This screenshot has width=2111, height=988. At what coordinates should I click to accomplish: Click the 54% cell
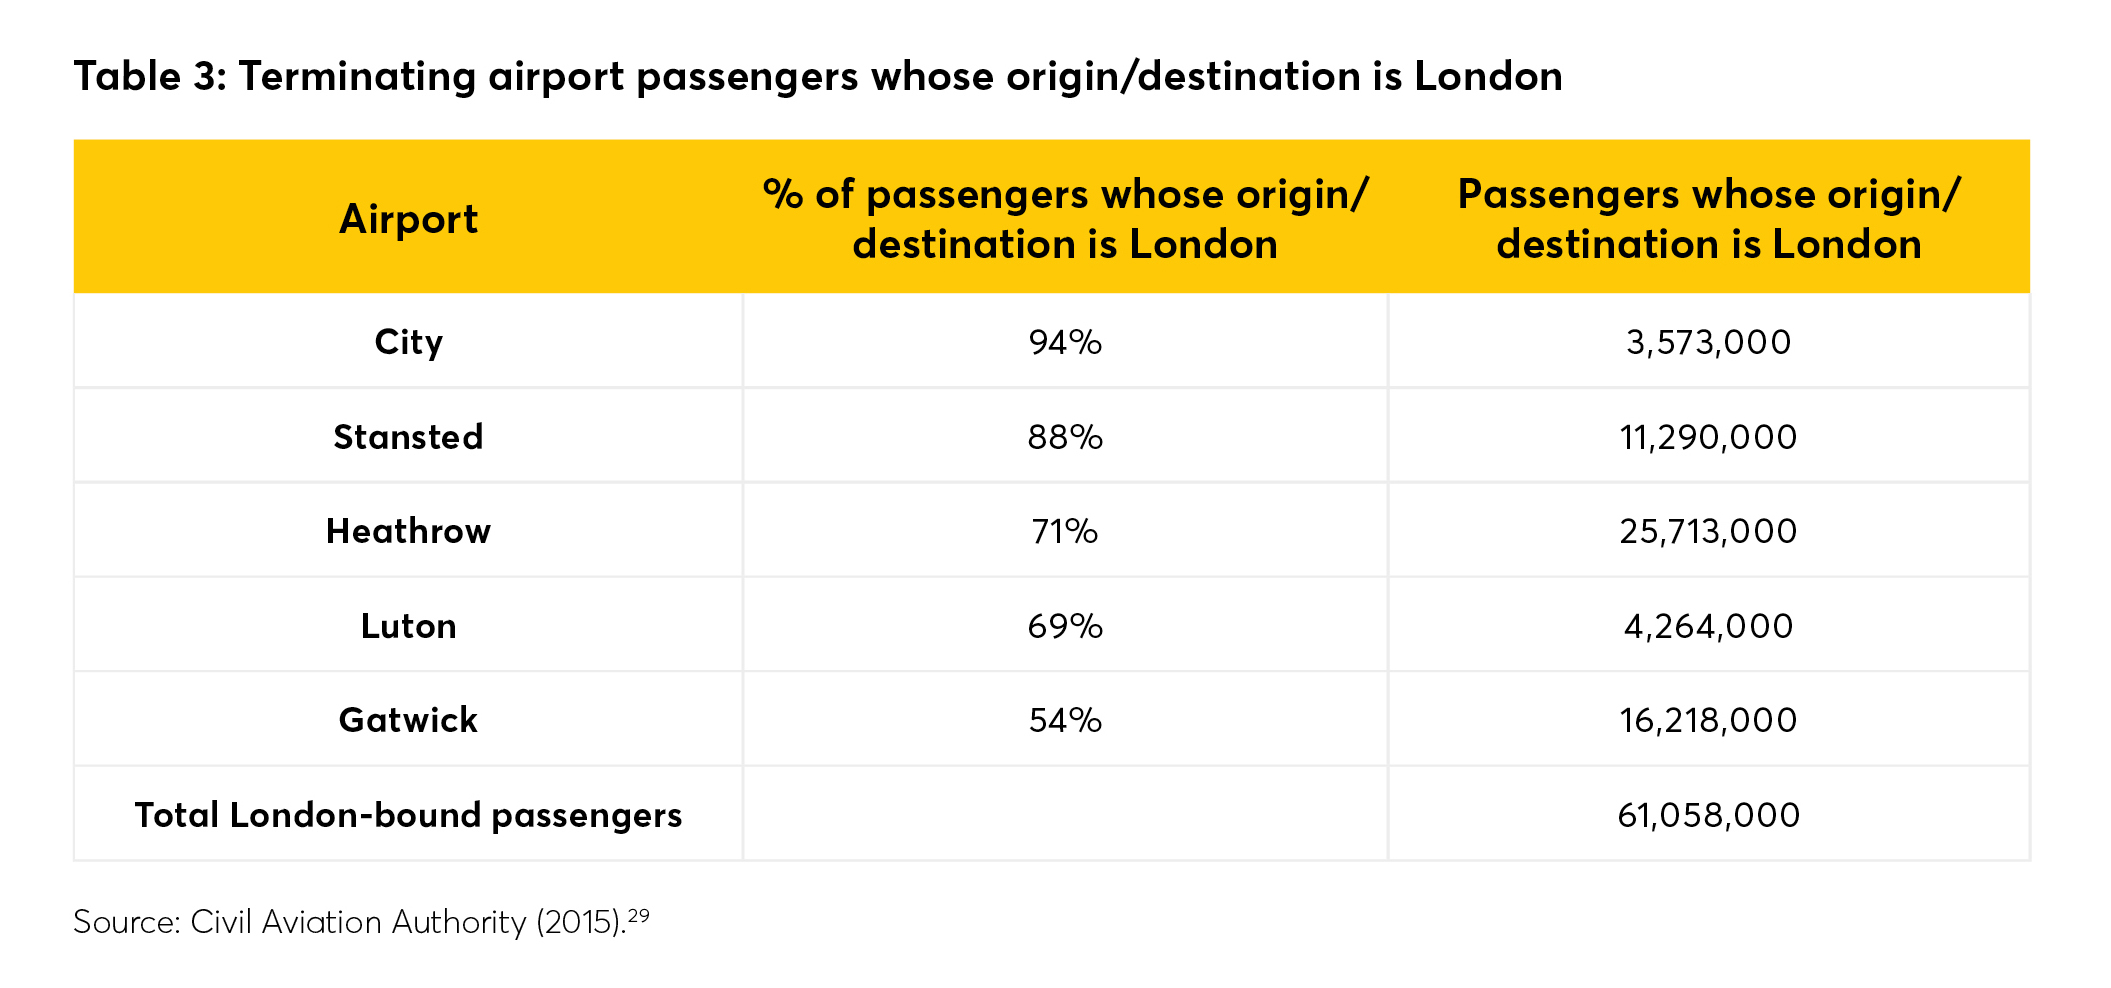1065,720
